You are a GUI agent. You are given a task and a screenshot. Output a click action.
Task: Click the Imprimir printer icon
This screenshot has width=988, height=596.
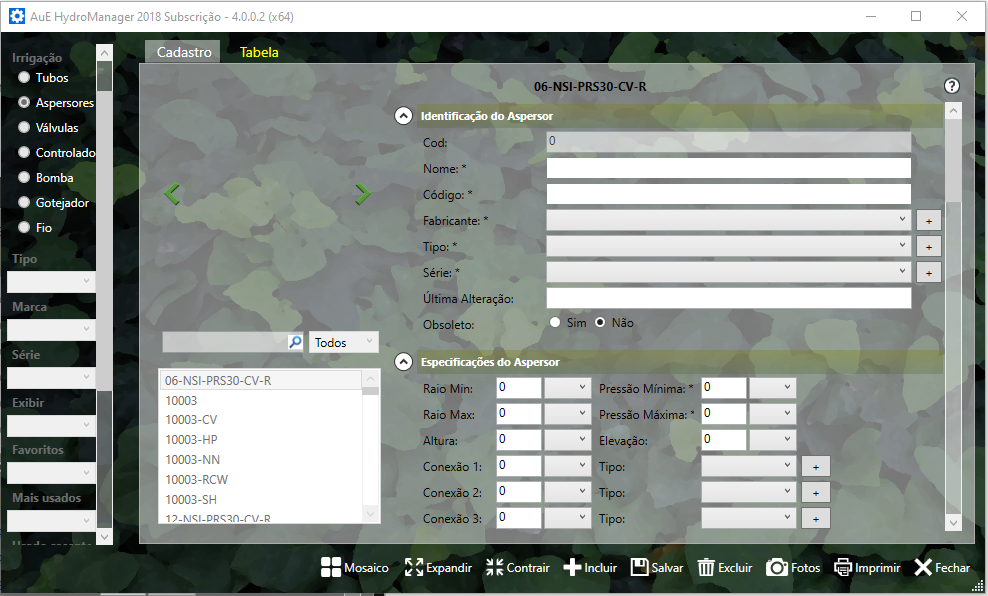click(843, 568)
